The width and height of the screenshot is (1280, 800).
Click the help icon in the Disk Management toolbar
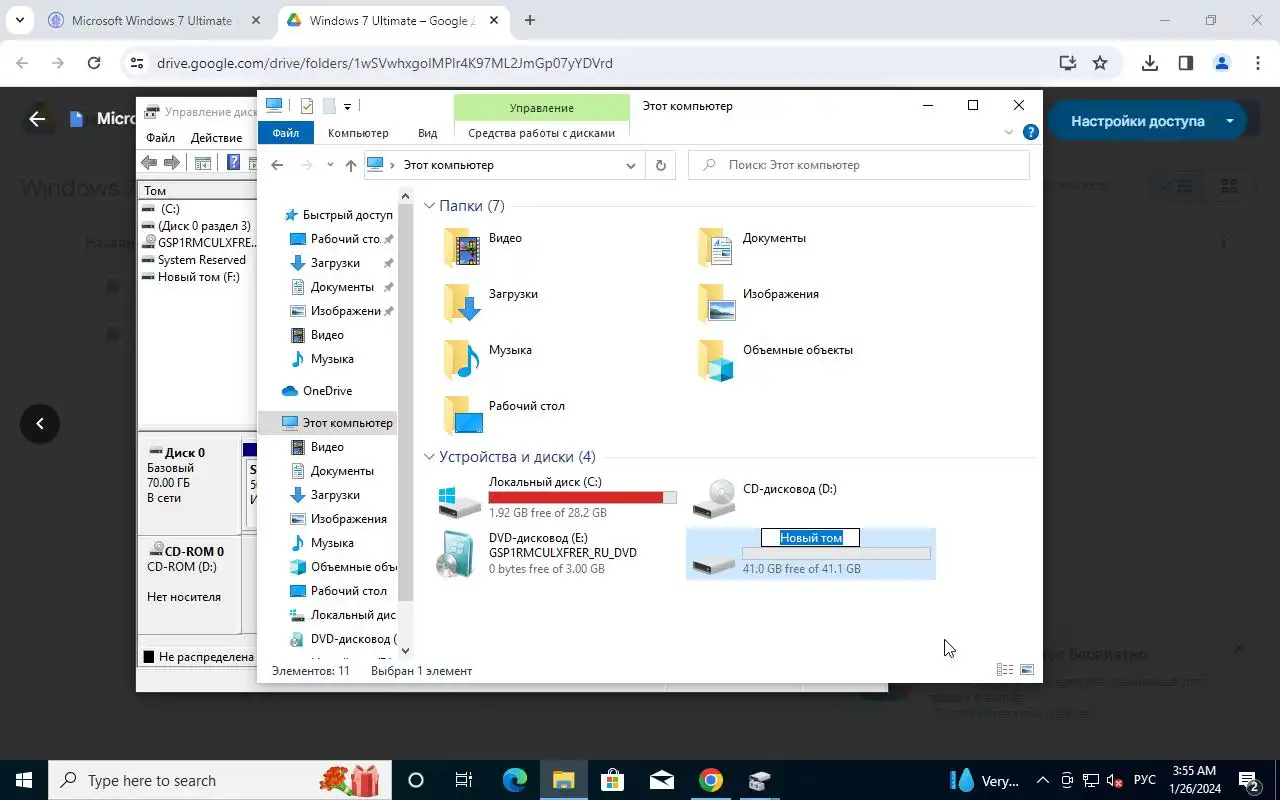[x=234, y=163]
